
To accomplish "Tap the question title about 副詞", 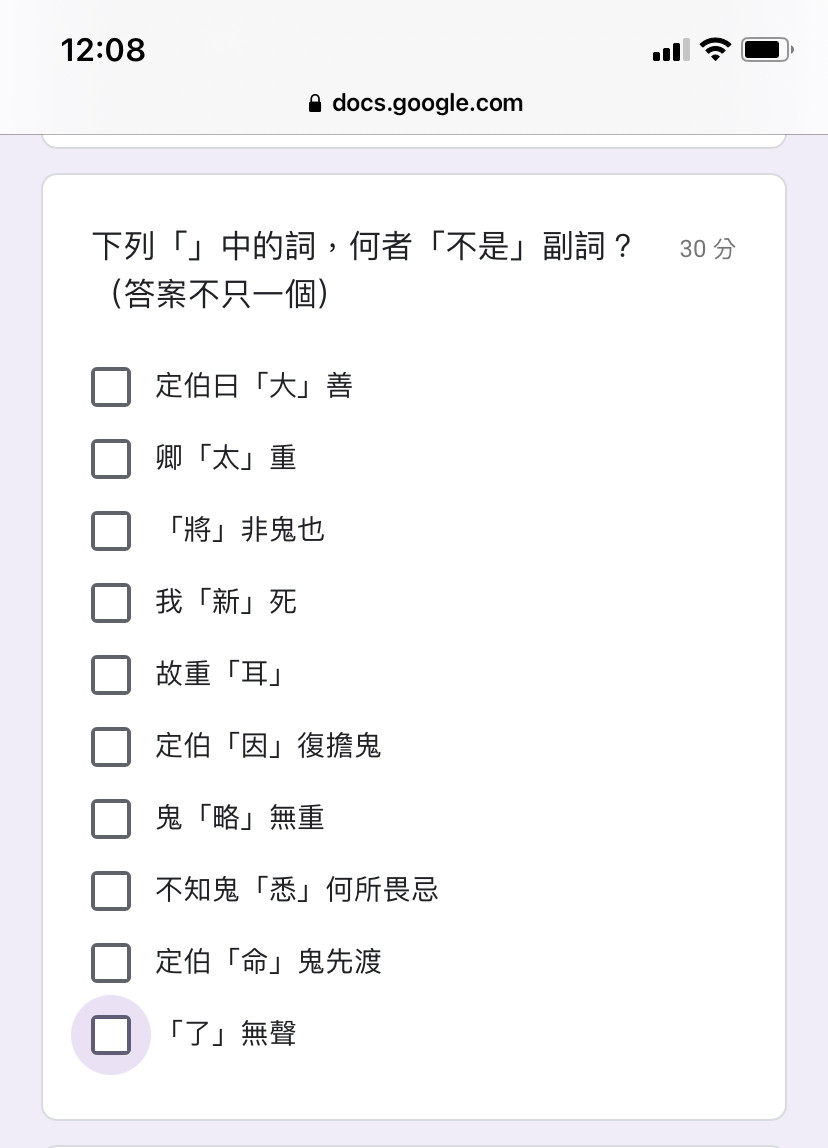I will [362, 269].
